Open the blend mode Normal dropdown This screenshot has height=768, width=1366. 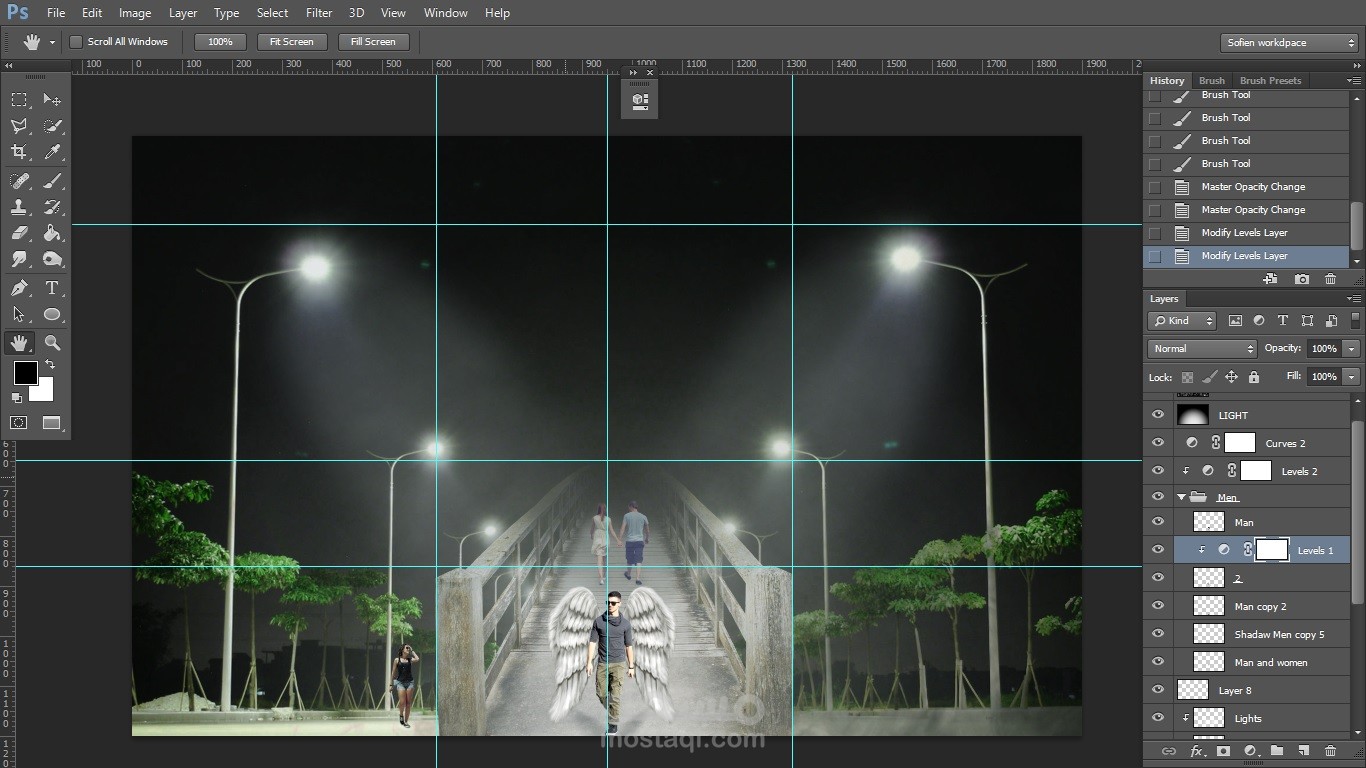click(1202, 349)
